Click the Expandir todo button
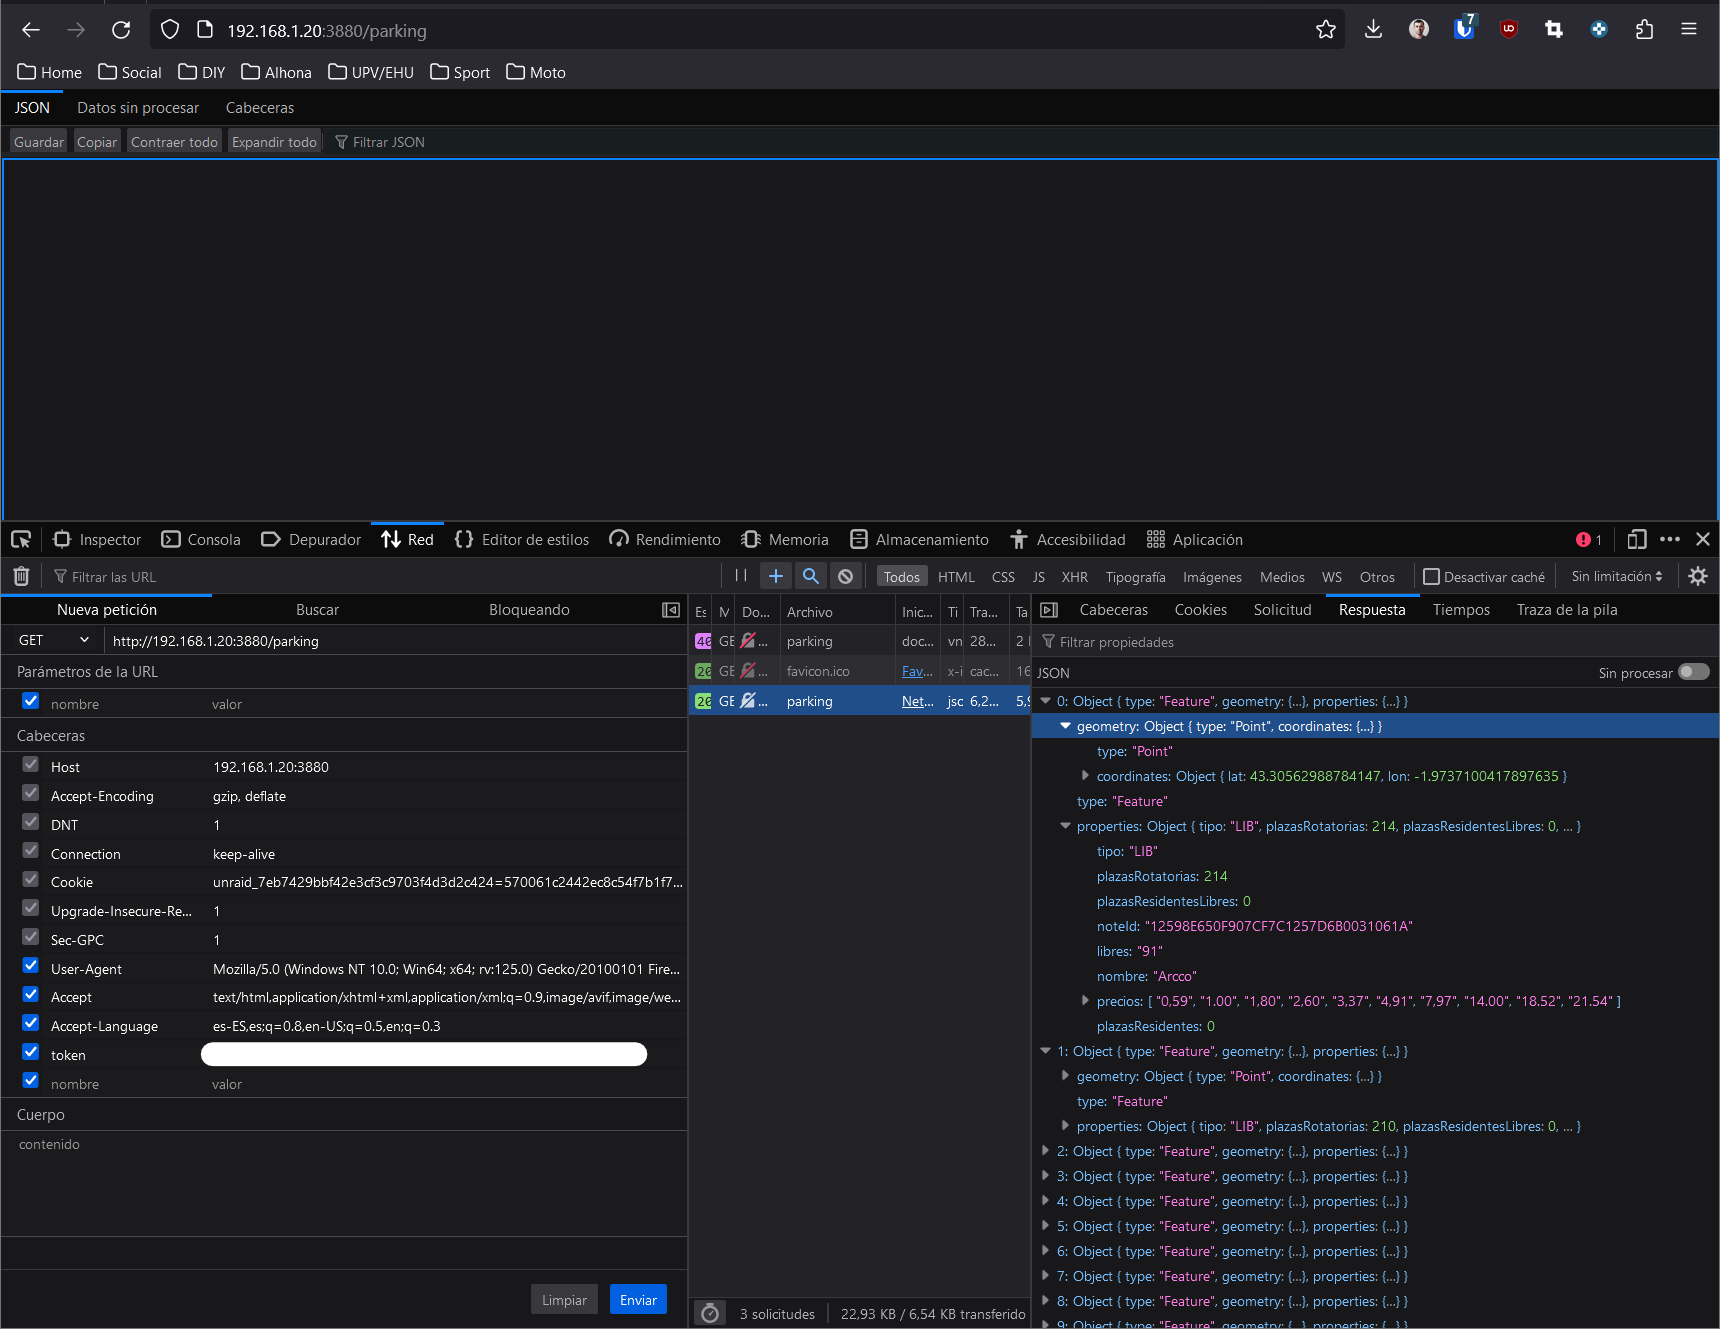 coord(274,142)
